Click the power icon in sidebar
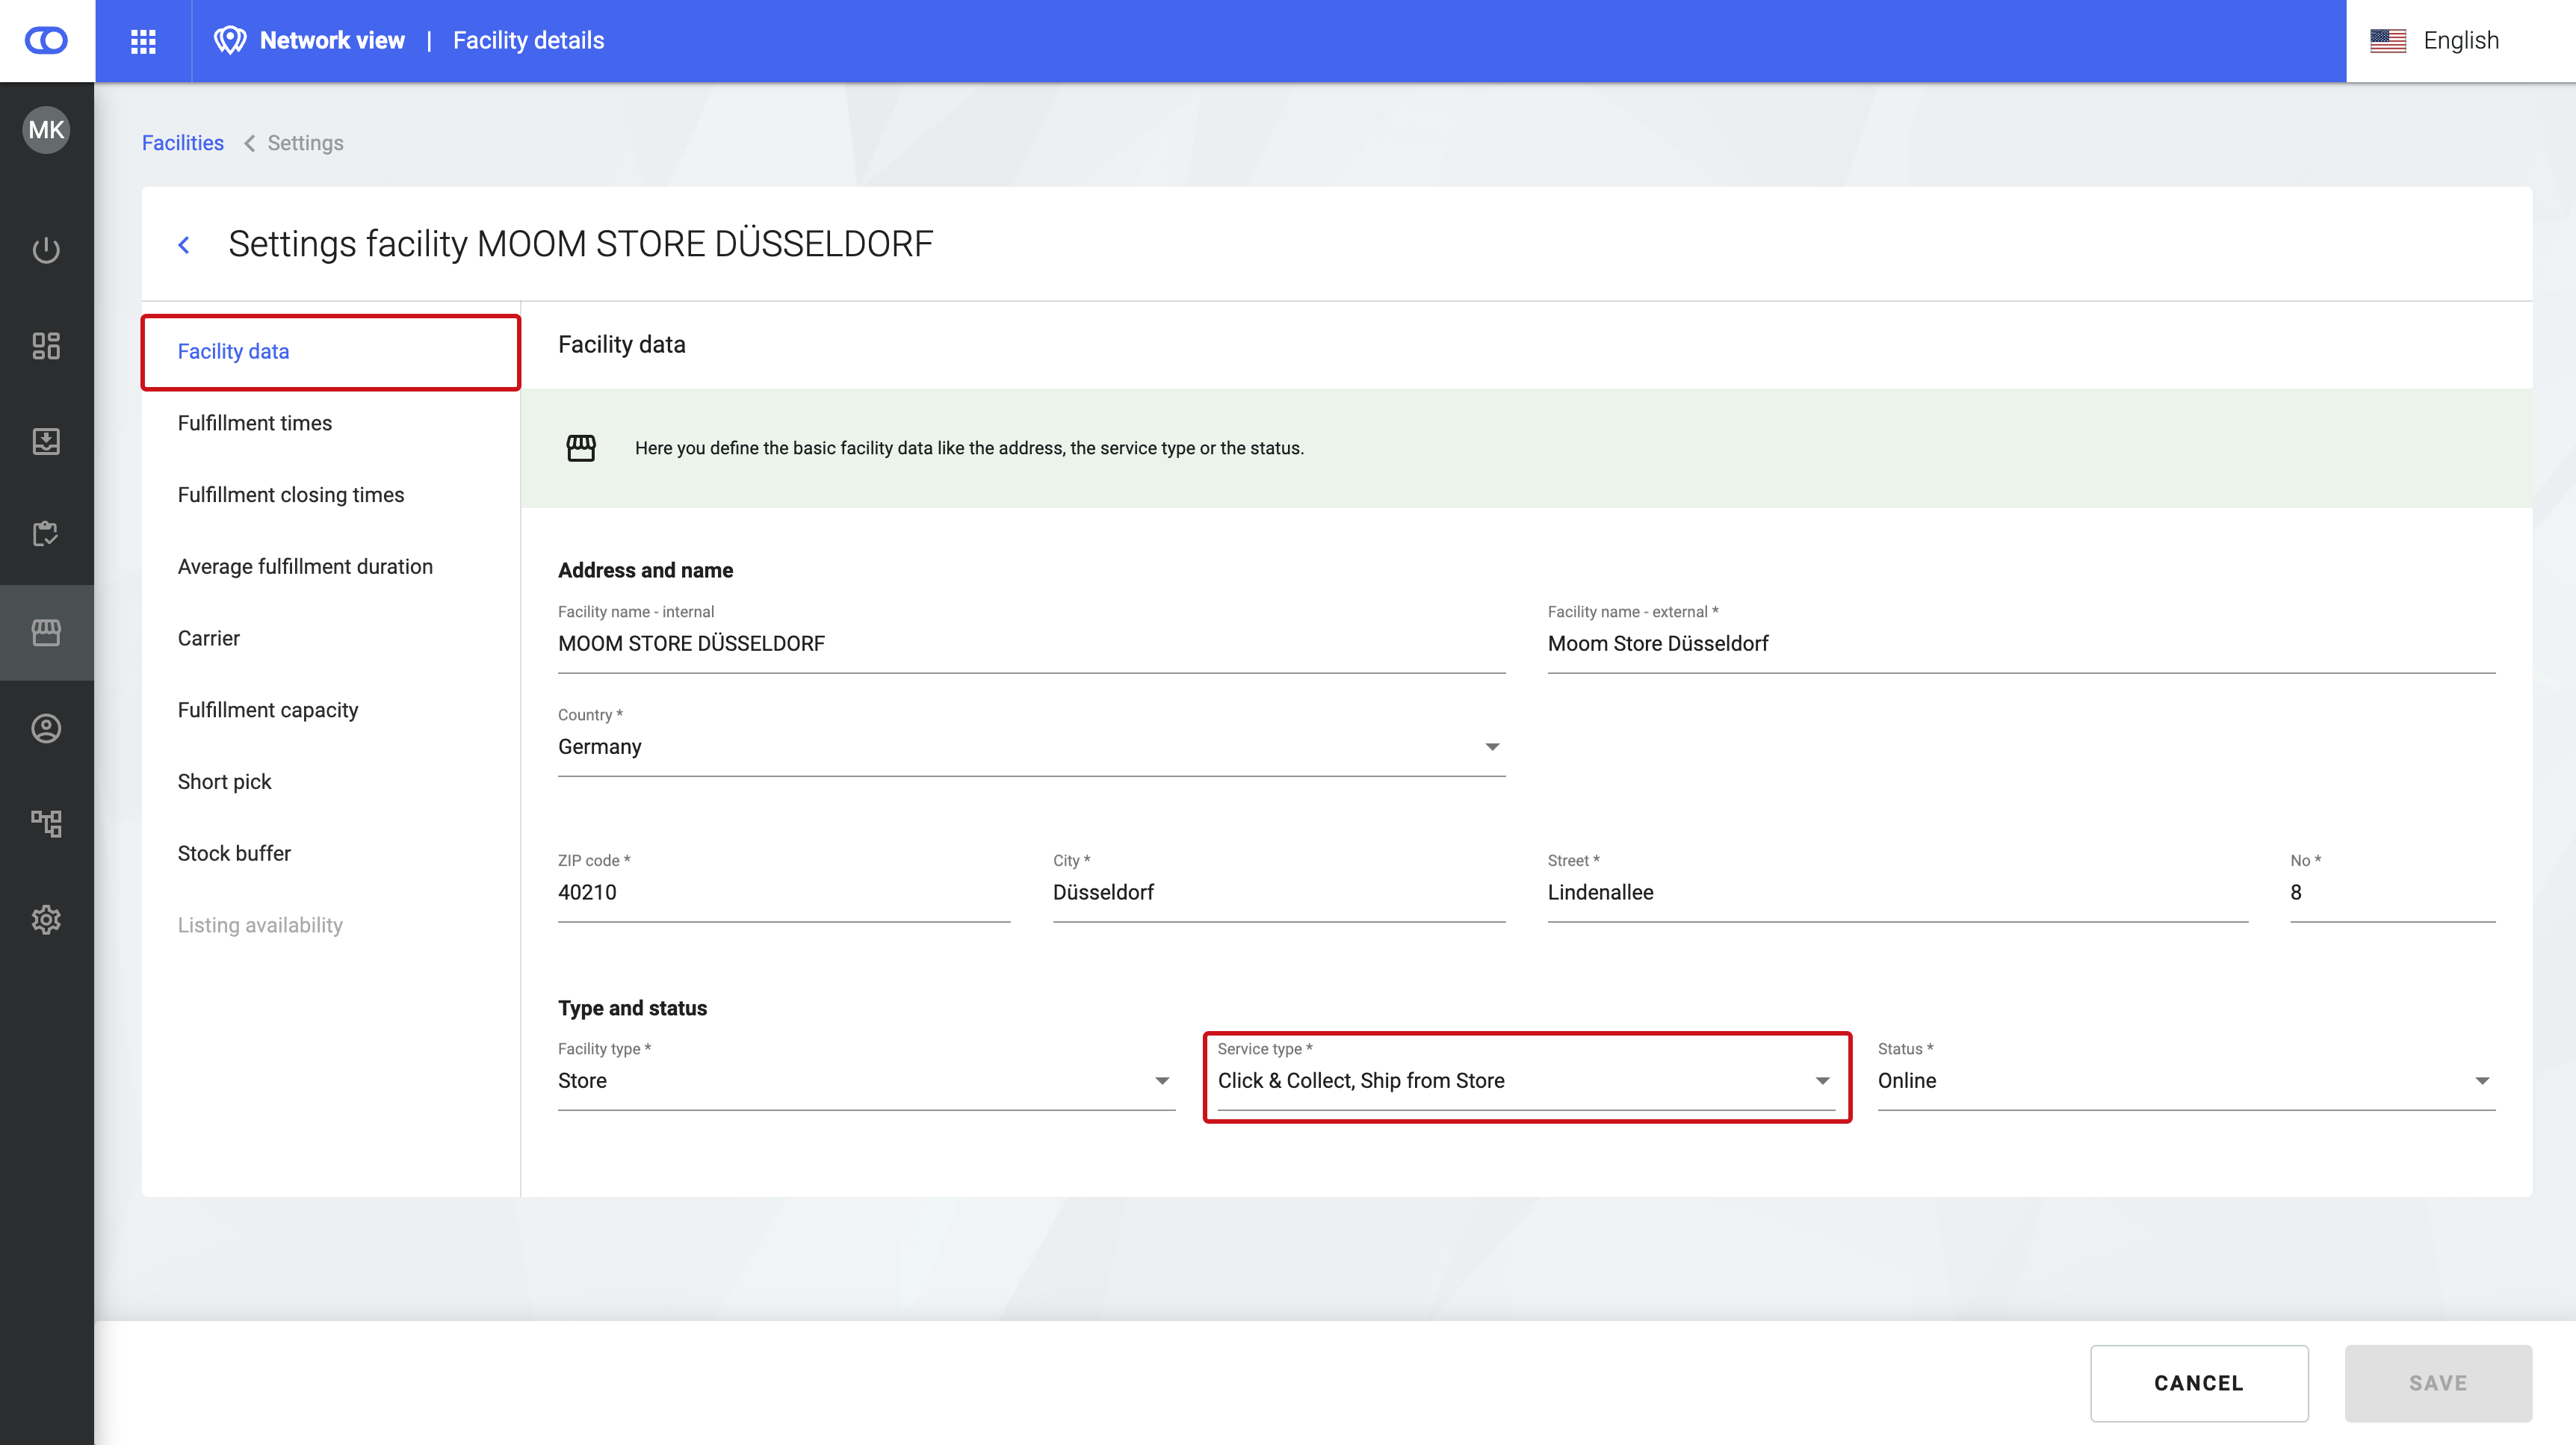This screenshot has height=1445, width=2576. [46, 250]
